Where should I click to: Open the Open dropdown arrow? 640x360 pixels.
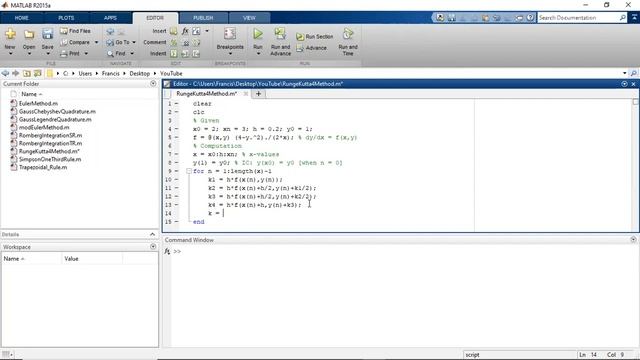pyautogui.click(x=29, y=54)
